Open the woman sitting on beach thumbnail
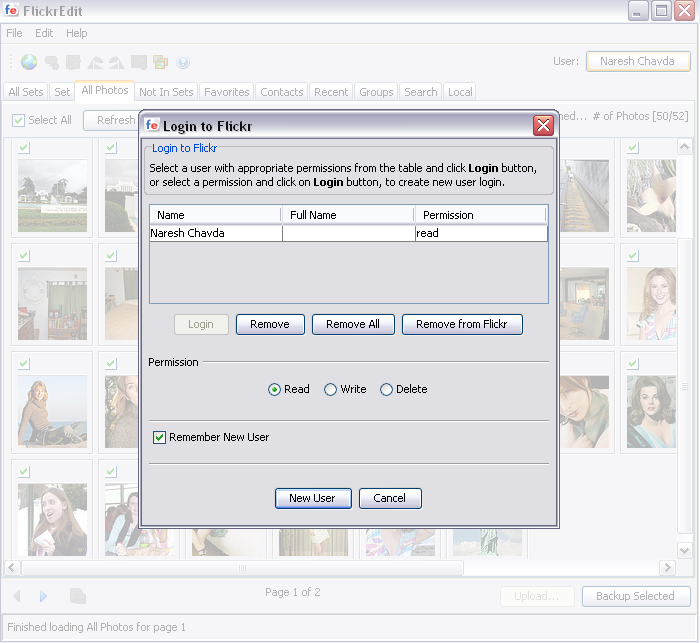 pos(52,412)
